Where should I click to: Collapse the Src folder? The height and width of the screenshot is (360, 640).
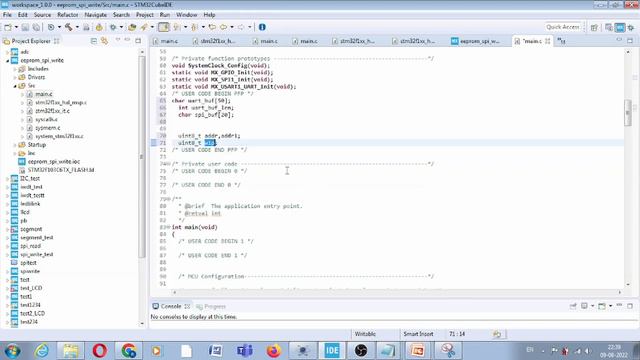[x=15, y=86]
